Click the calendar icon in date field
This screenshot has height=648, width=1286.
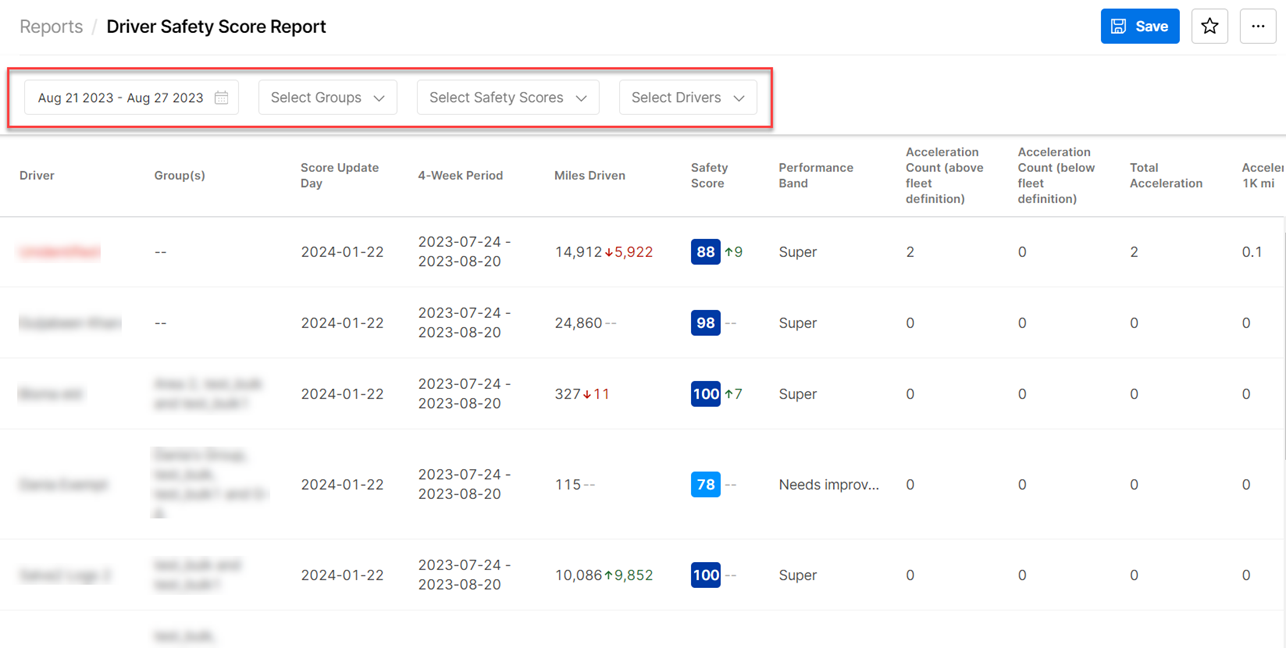pos(221,98)
